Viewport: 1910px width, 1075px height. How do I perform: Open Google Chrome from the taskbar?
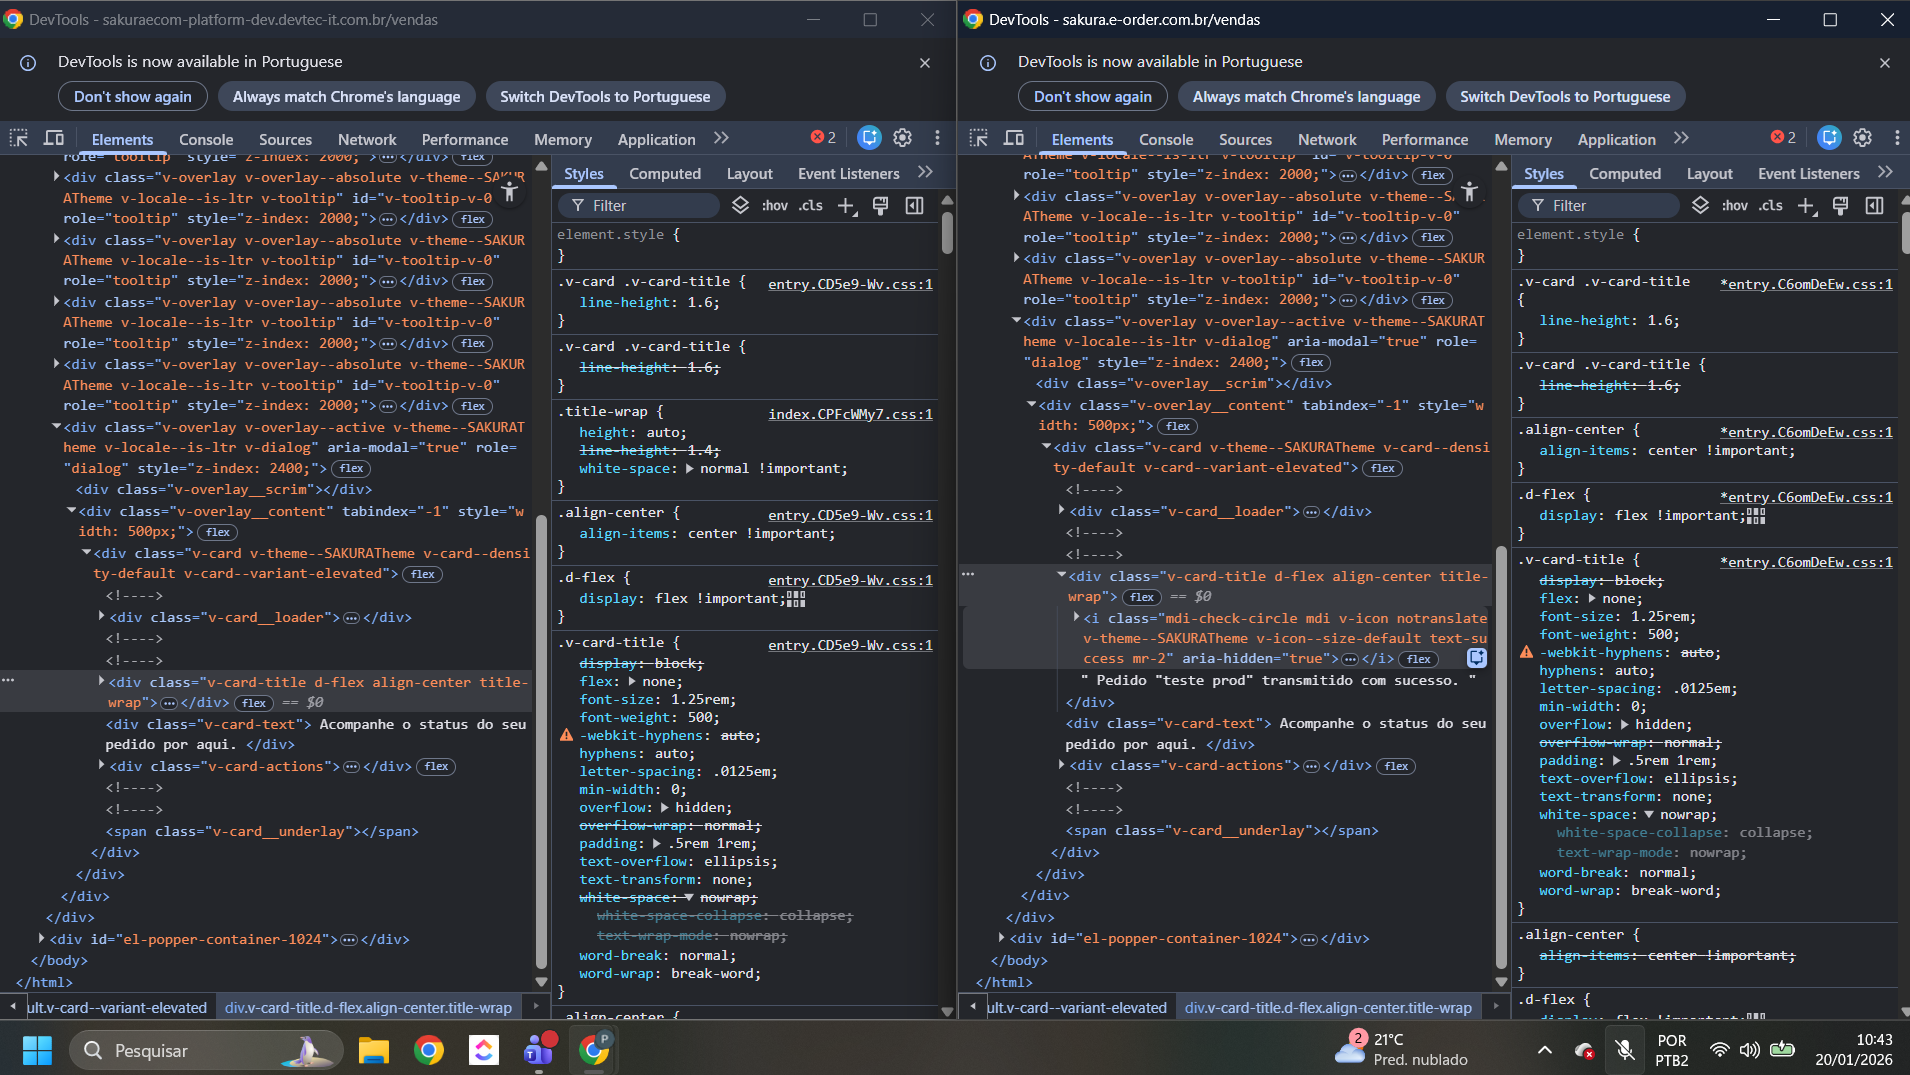pyautogui.click(x=429, y=1050)
